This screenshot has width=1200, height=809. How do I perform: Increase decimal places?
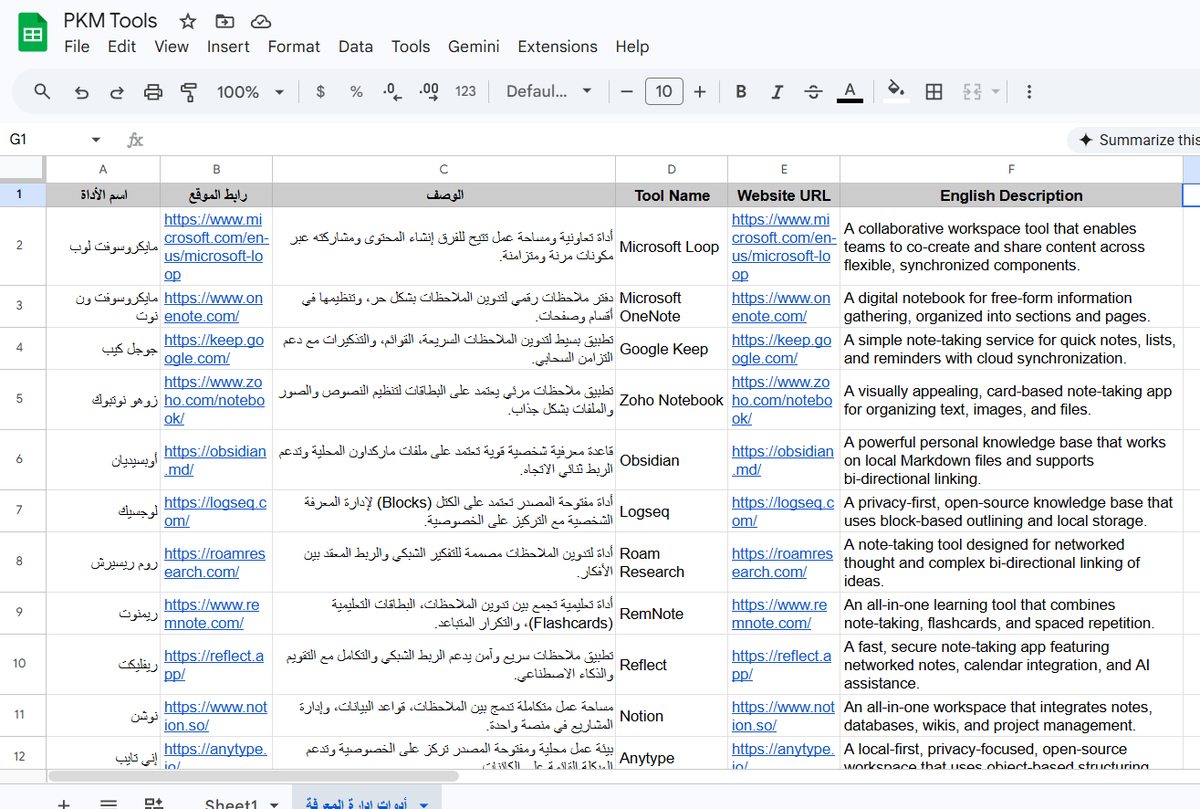pyautogui.click(x=429, y=91)
